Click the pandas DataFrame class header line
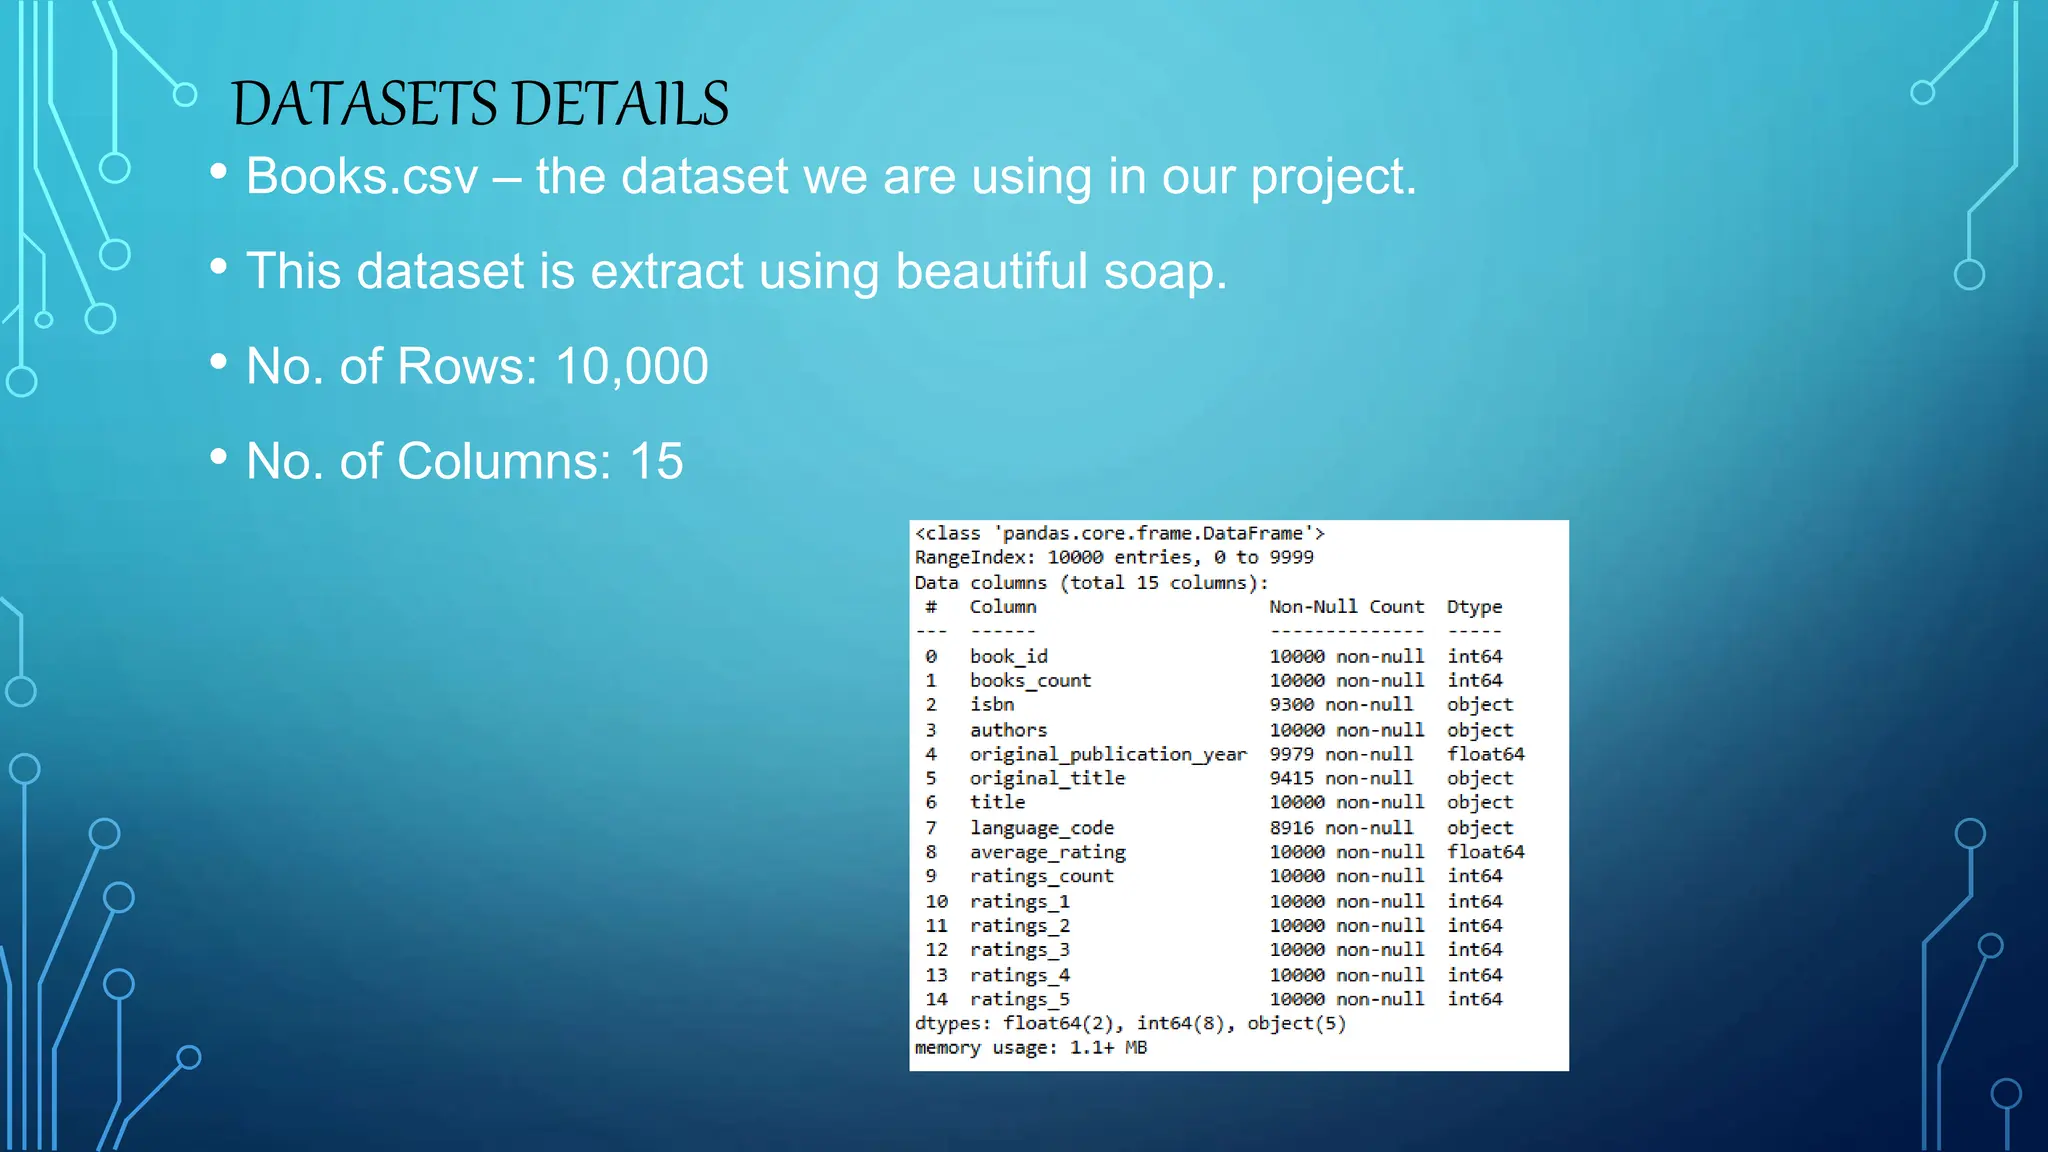 (x=1119, y=534)
